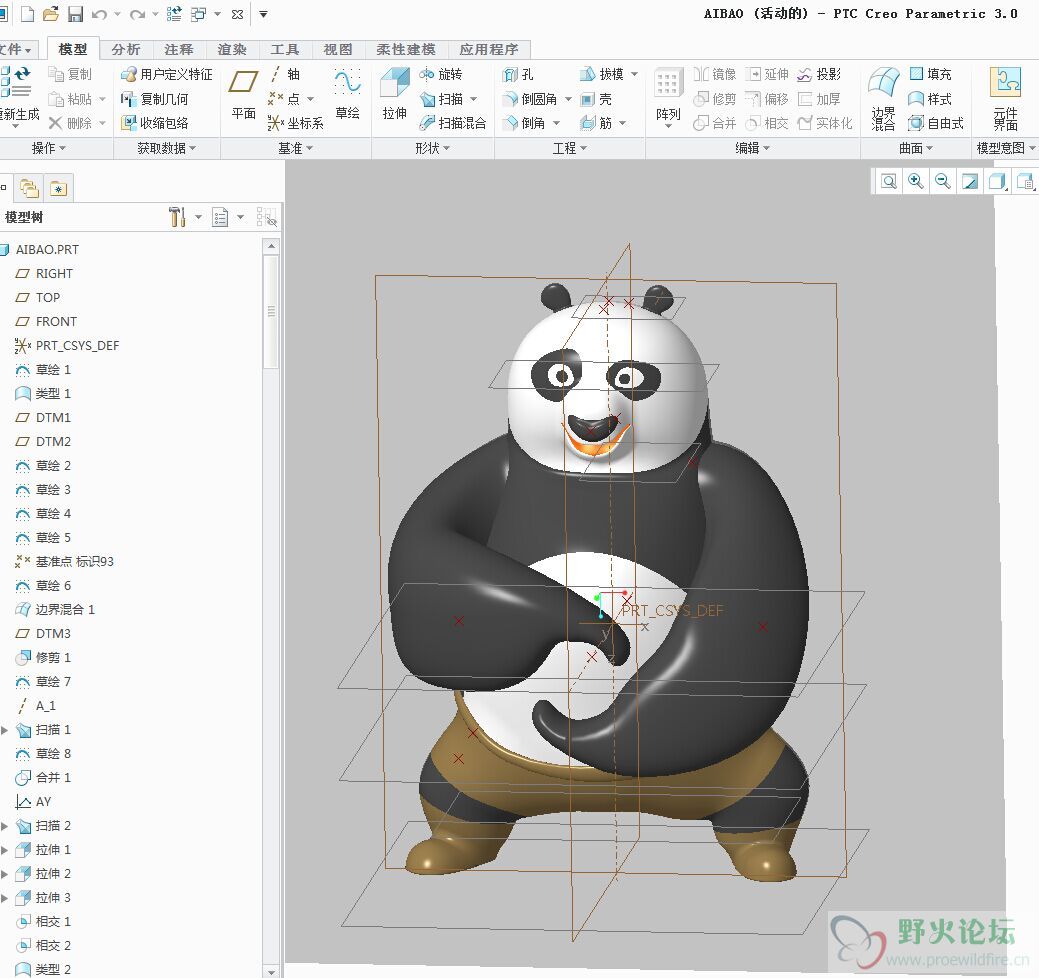Select the Revolve (旋转) tool
Image resolution: width=1039 pixels, height=978 pixels.
(x=441, y=74)
